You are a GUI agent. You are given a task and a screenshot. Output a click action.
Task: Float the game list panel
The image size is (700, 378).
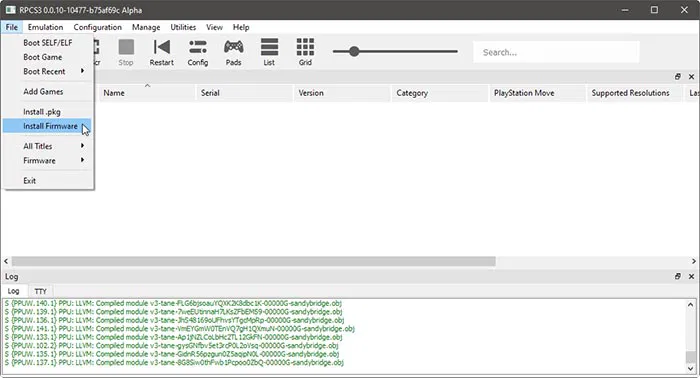[678, 77]
